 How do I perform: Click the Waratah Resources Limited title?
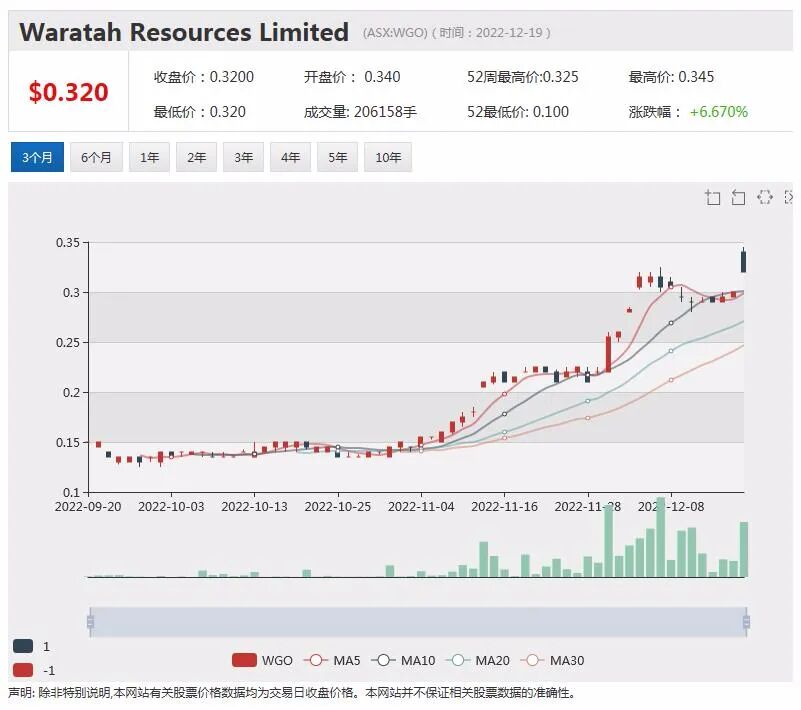184,32
